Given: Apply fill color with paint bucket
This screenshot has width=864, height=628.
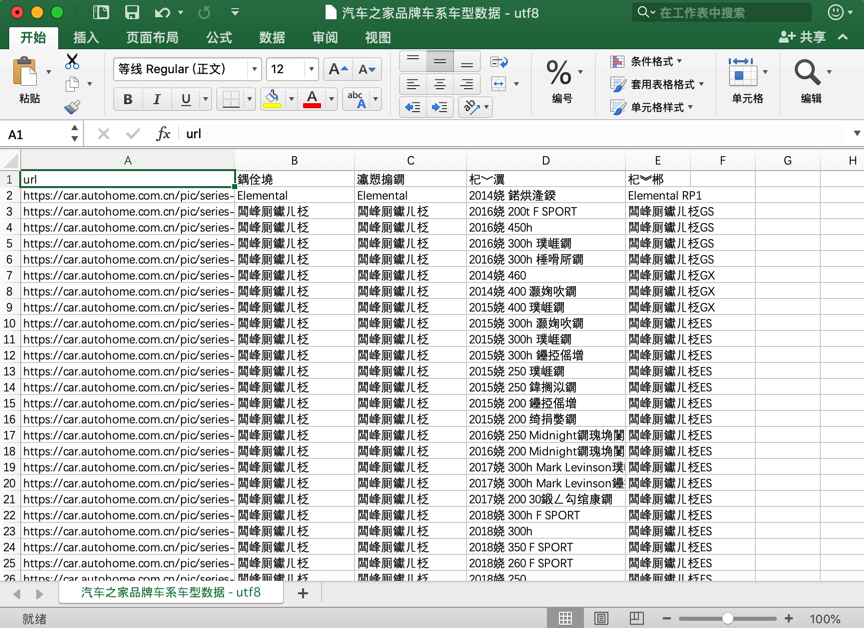Looking at the screenshot, I should [x=272, y=99].
